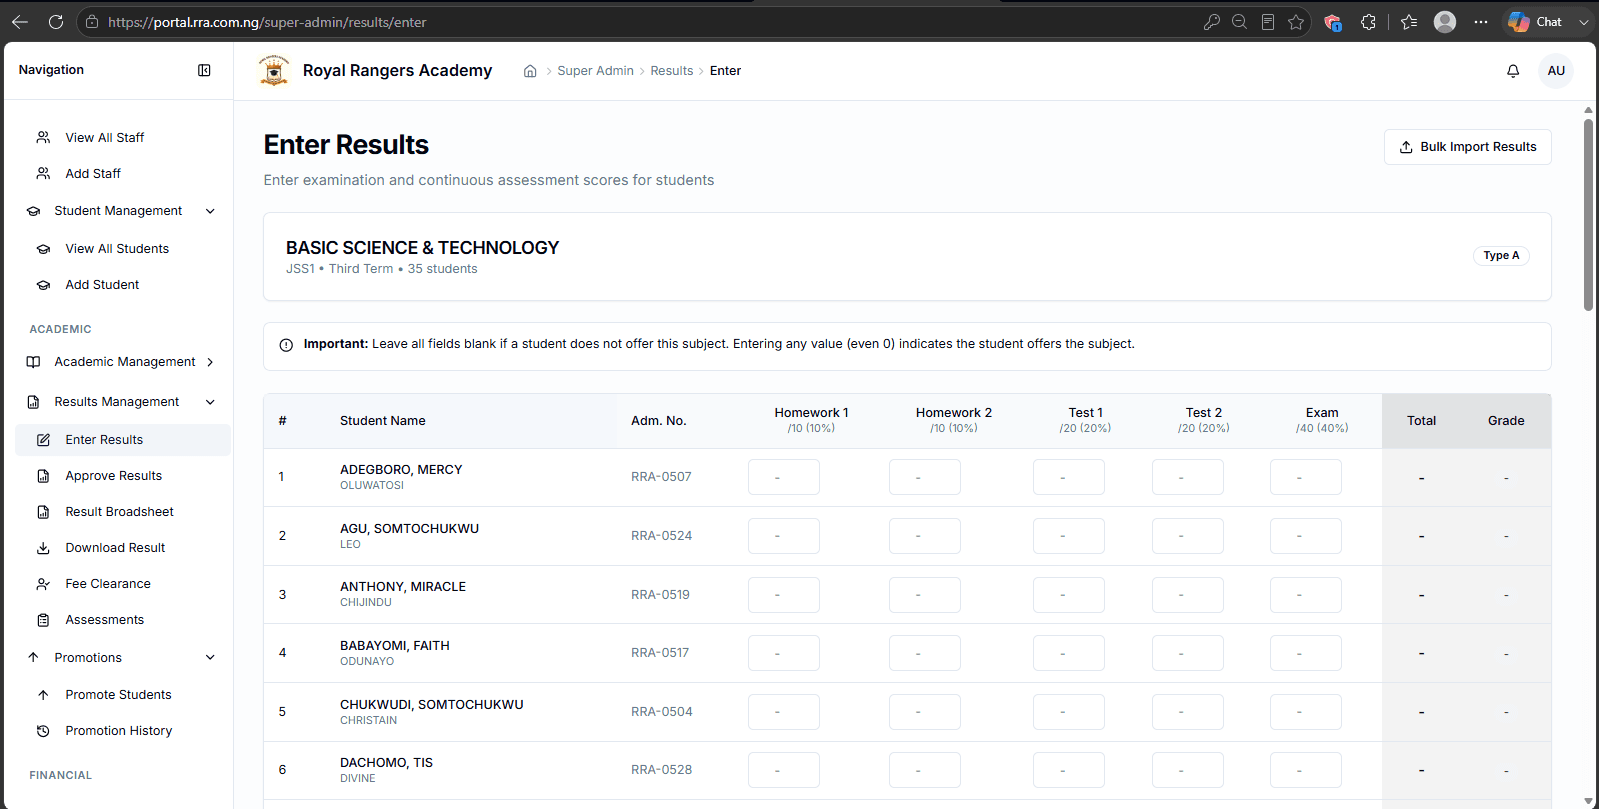Click Super Admin breadcrumb link
Image resolution: width=1599 pixels, height=809 pixels.
(x=595, y=71)
